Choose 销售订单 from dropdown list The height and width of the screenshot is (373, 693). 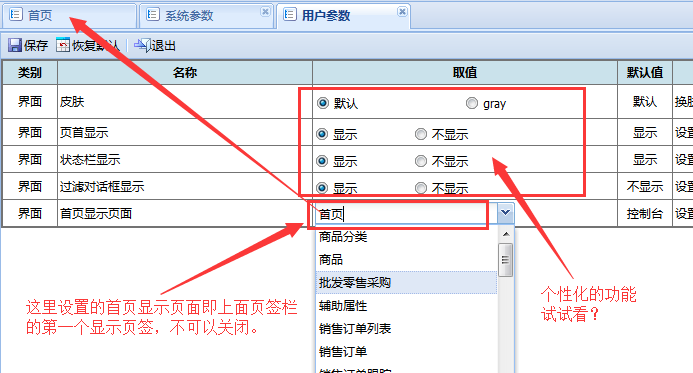(406, 352)
